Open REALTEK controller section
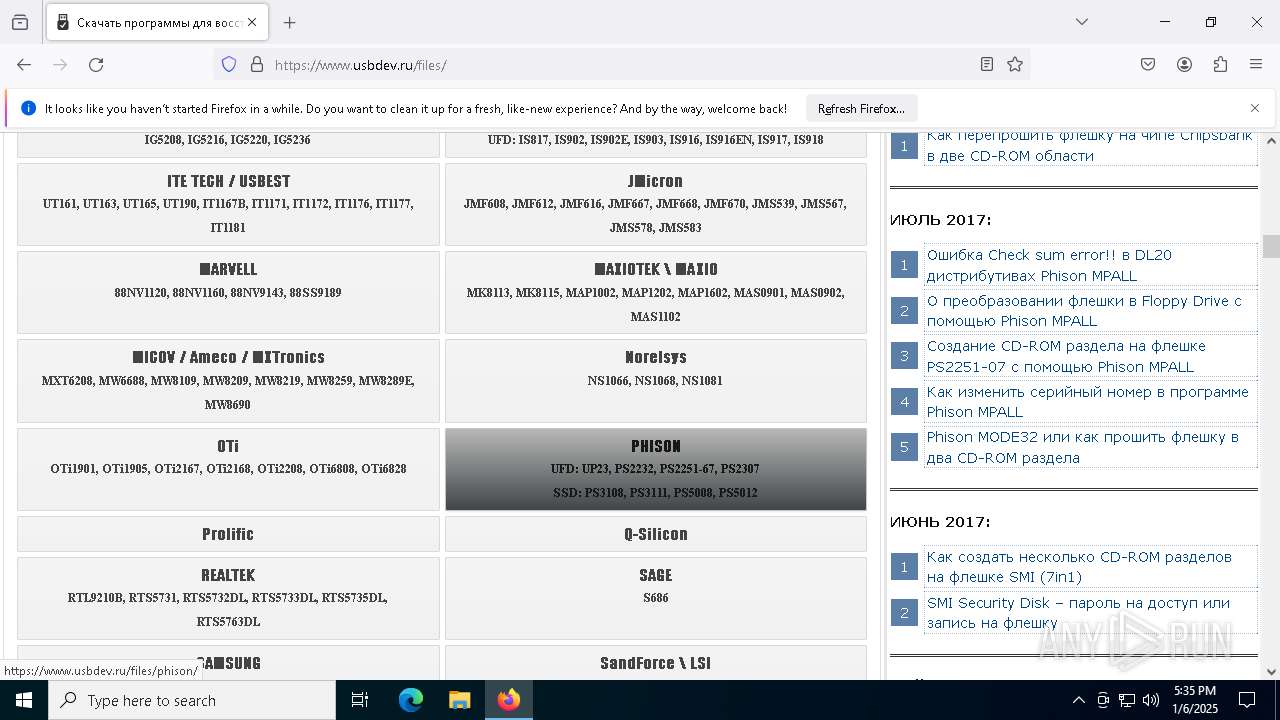The image size is (1280, 720). (228, 598)
